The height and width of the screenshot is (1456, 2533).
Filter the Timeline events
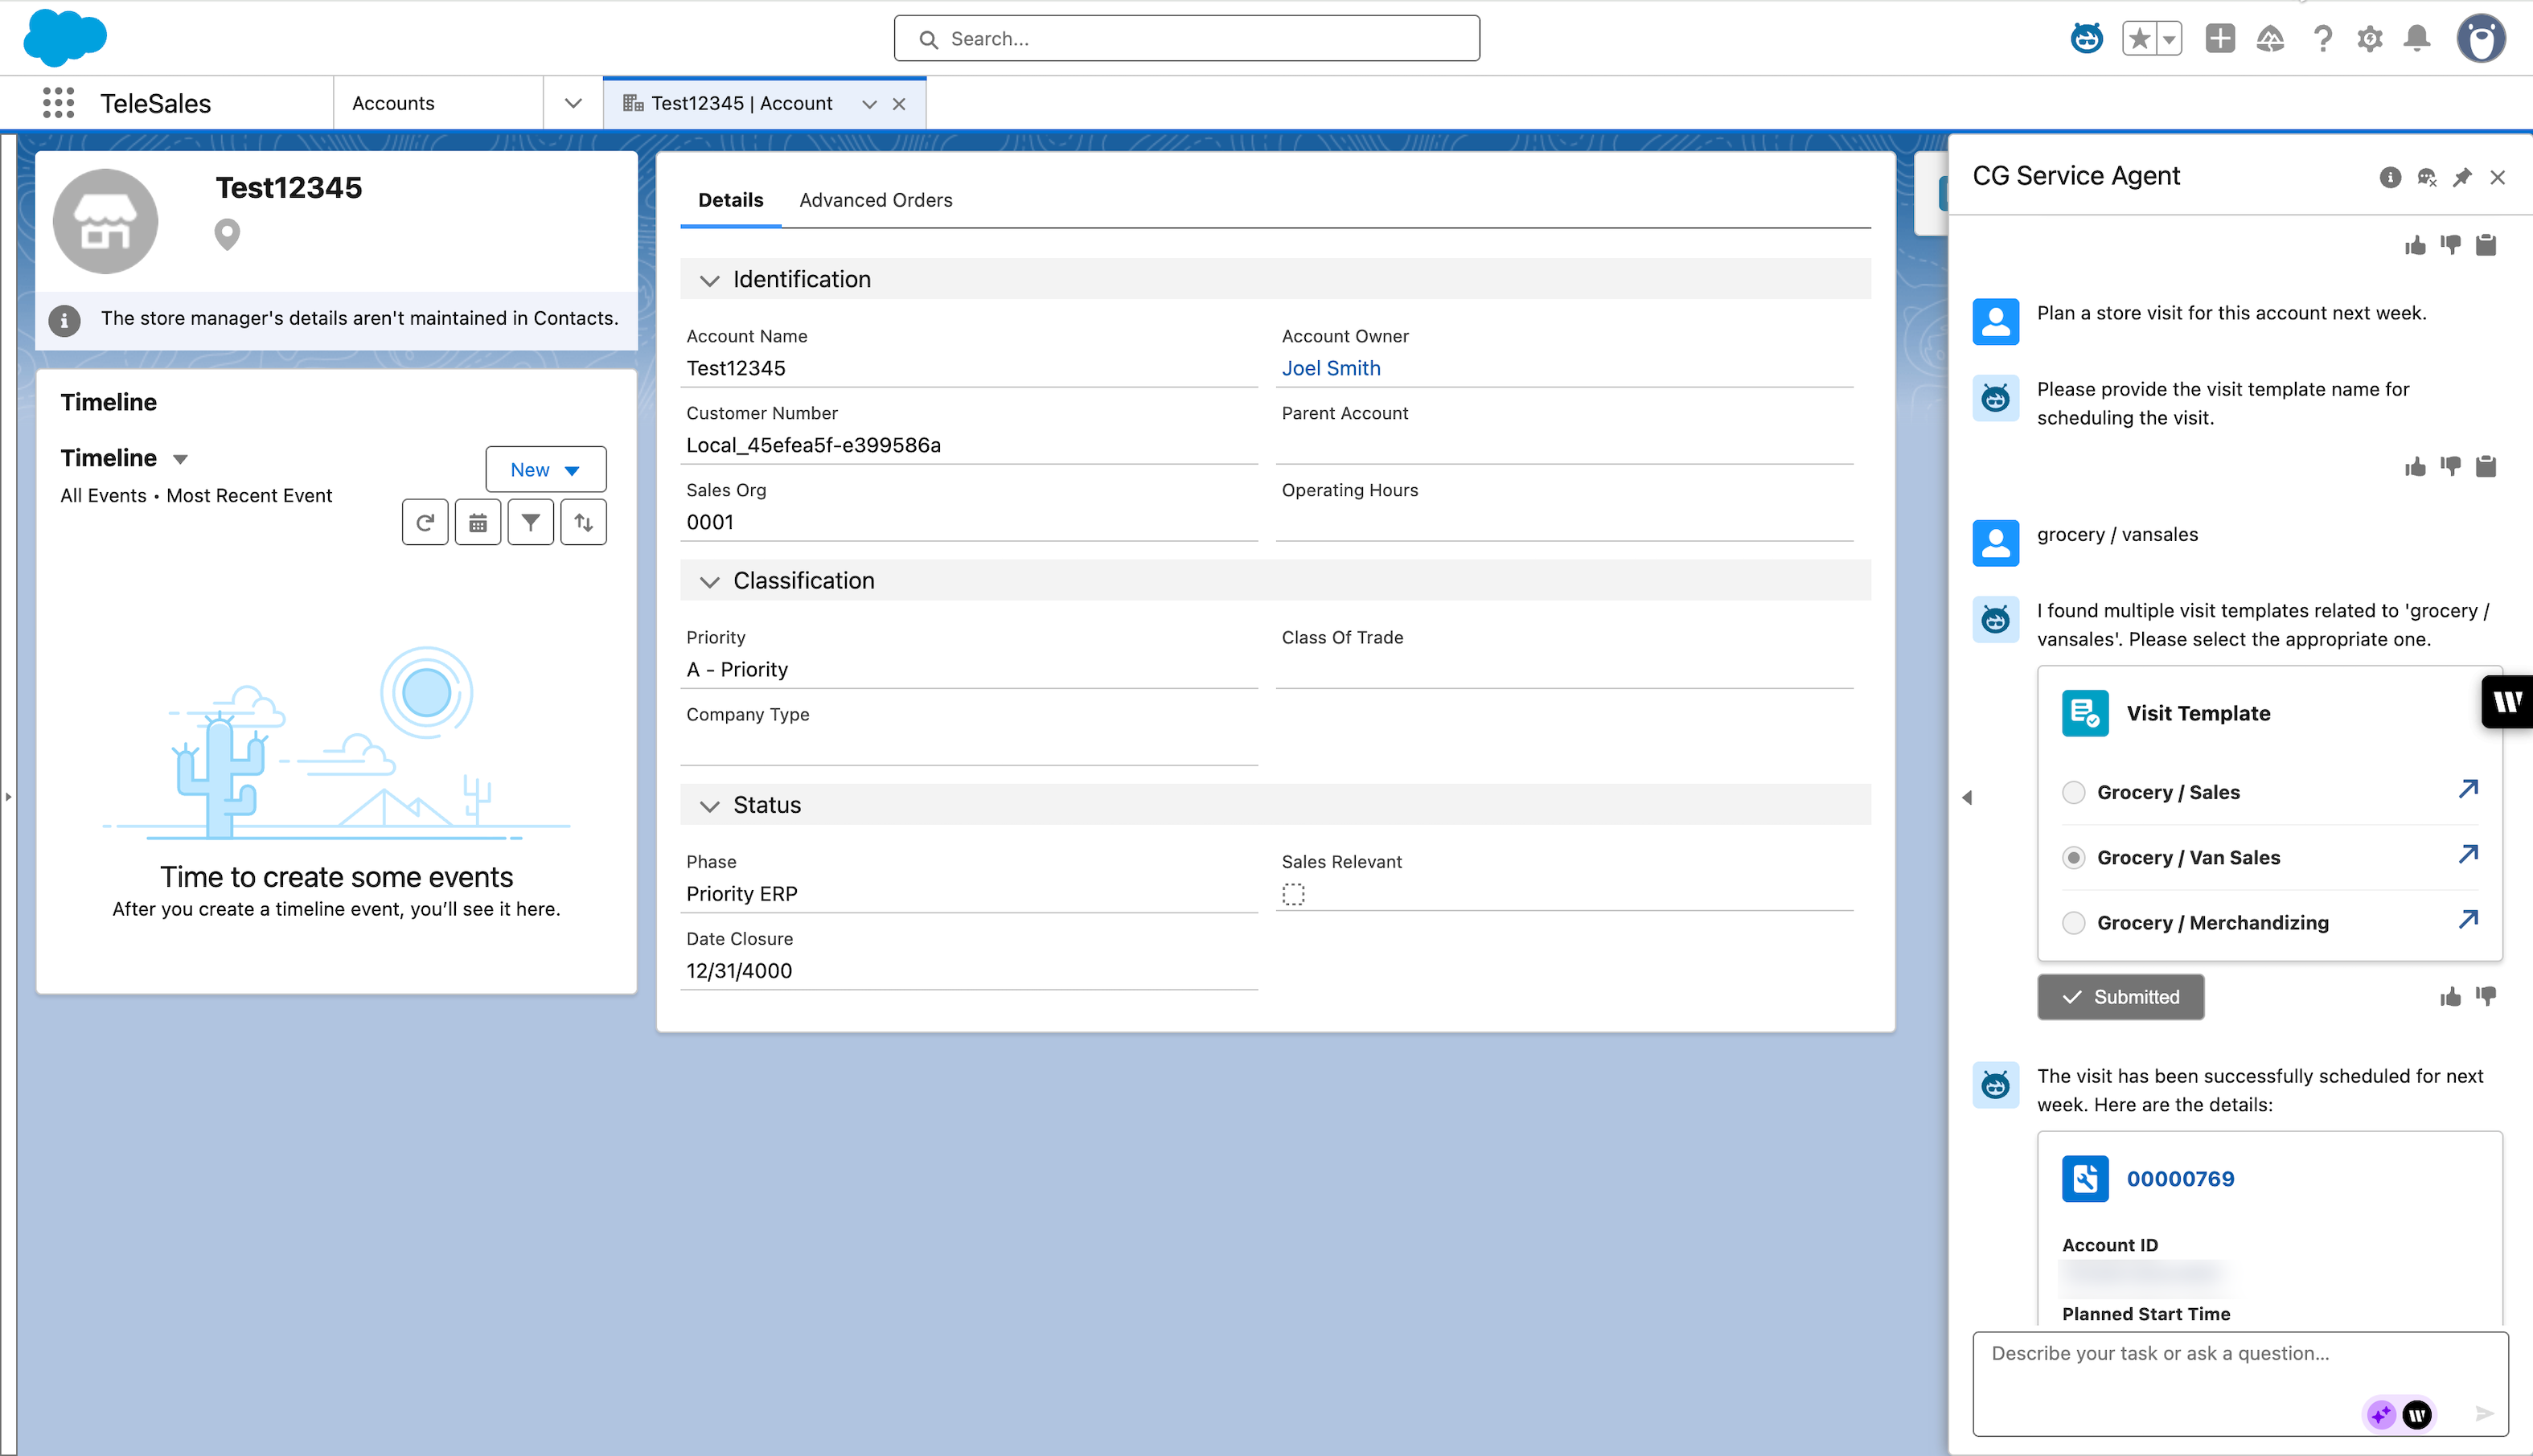(531, 522)
